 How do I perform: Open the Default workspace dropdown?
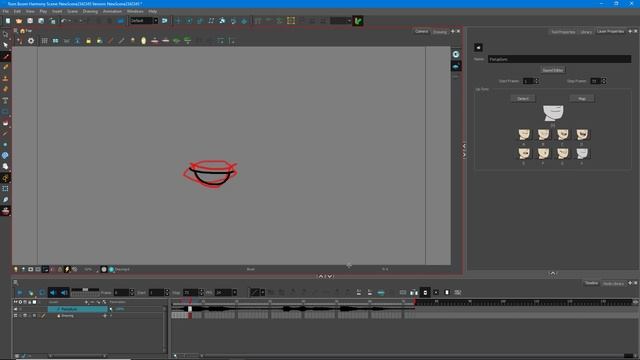[156, 21]
